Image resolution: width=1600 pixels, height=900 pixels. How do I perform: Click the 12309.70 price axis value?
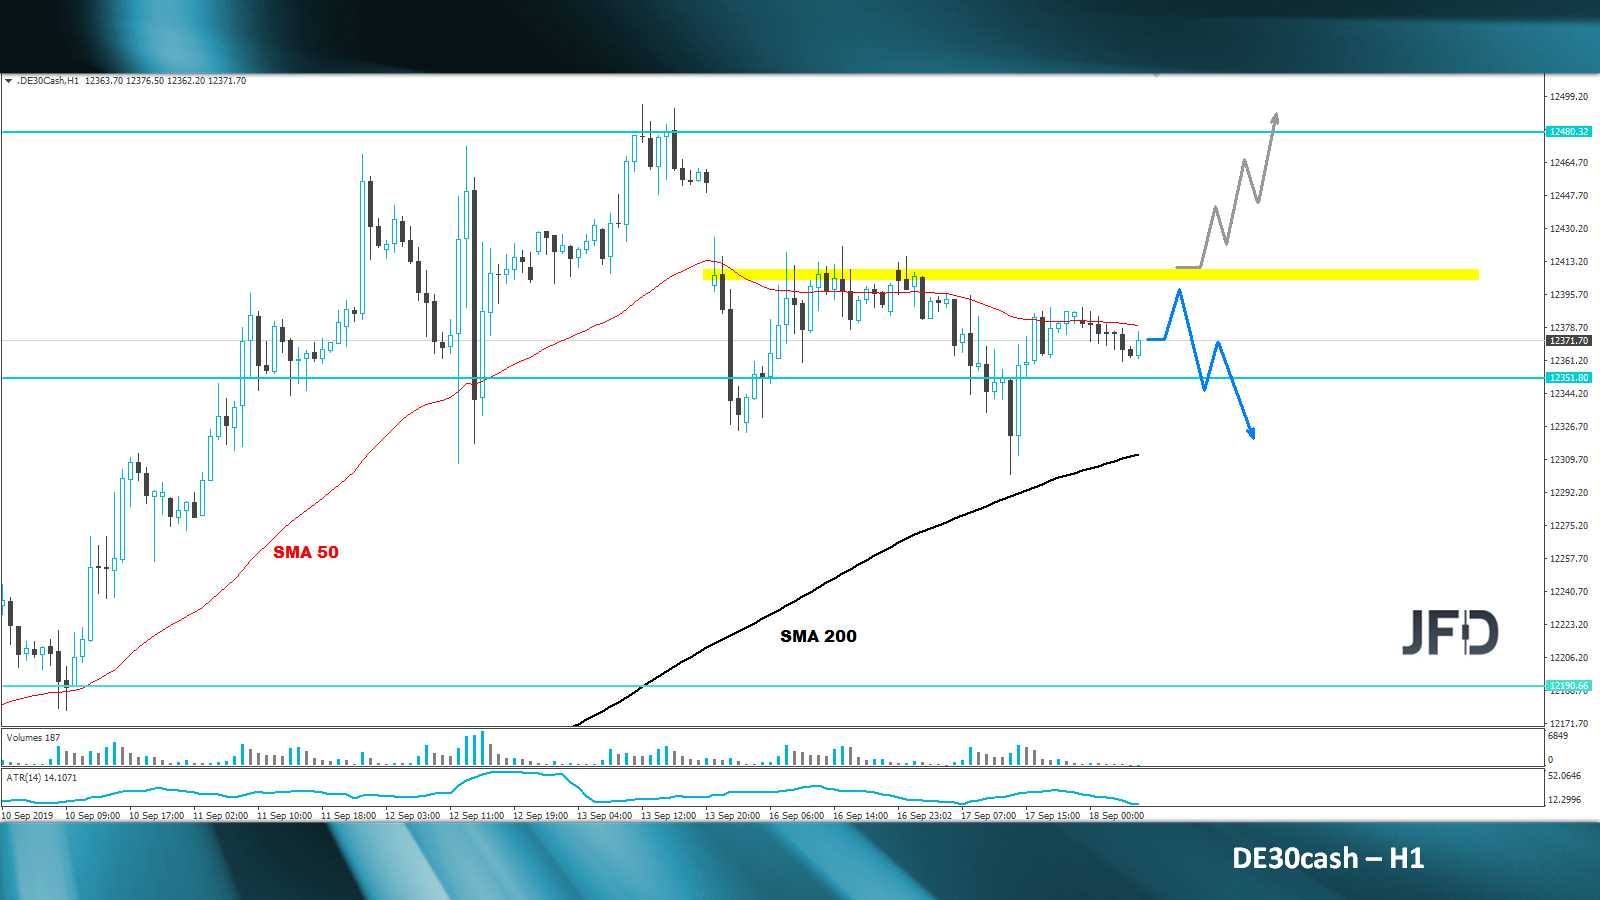pos(1569,460)
